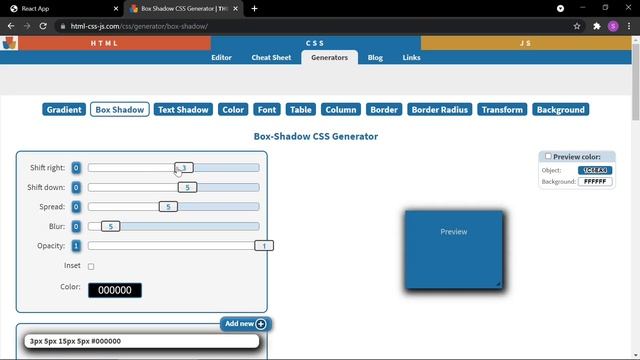Open Chrome three-dot menu
This screenshot has height=360, width=640.
[x=629, y=26]
